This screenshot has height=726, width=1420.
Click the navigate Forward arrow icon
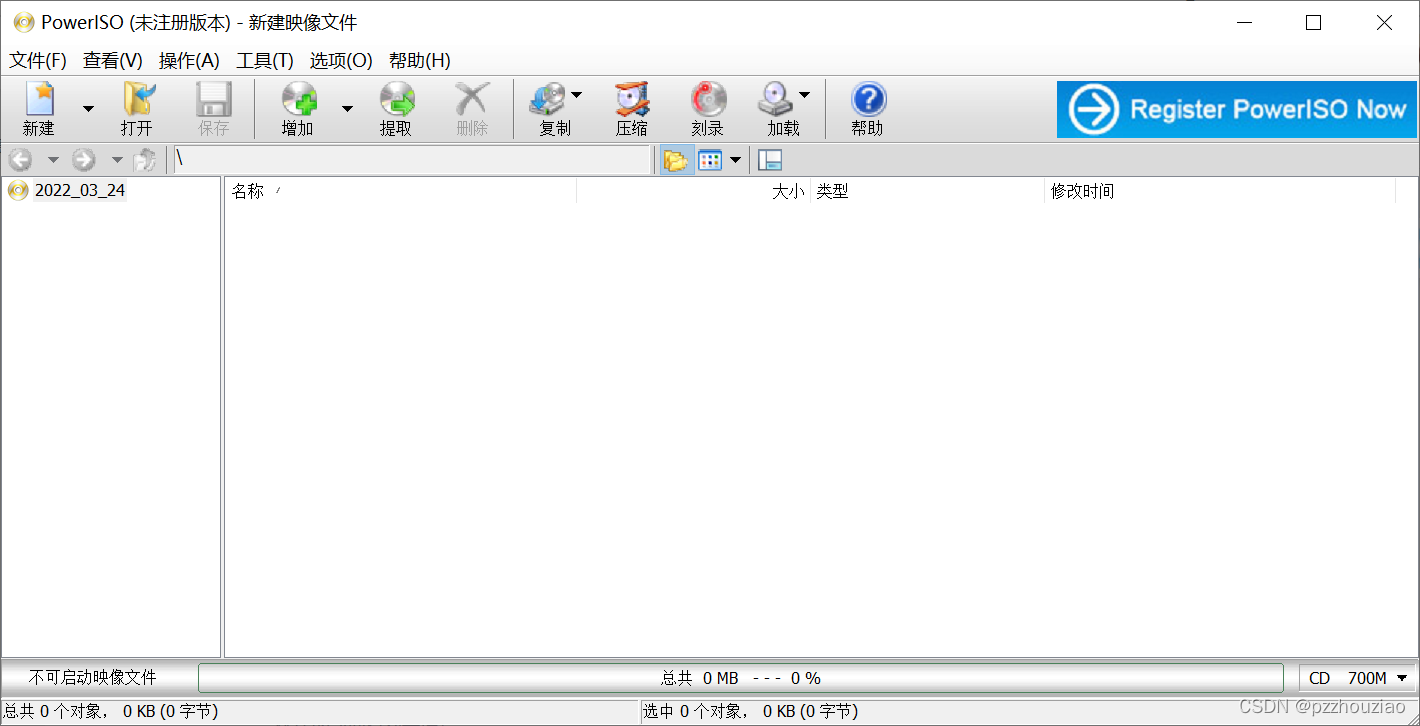pyautogui.click(x=84, y=160)
